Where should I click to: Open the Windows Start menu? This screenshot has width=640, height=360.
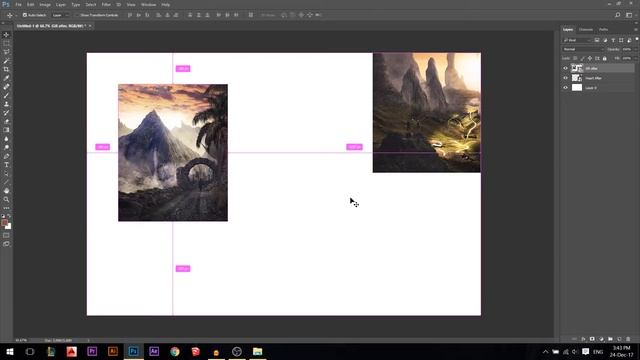(9, 351)
